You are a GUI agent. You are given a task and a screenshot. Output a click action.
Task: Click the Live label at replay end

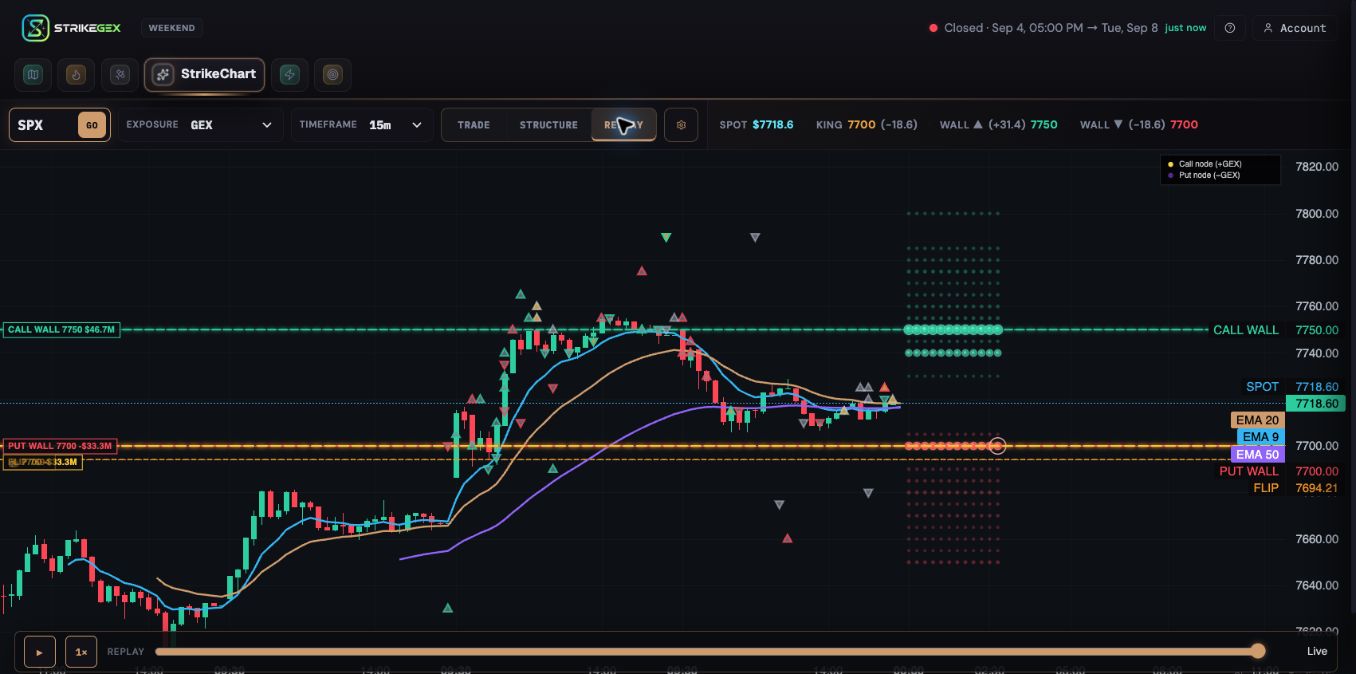(x=1317, y=652)
